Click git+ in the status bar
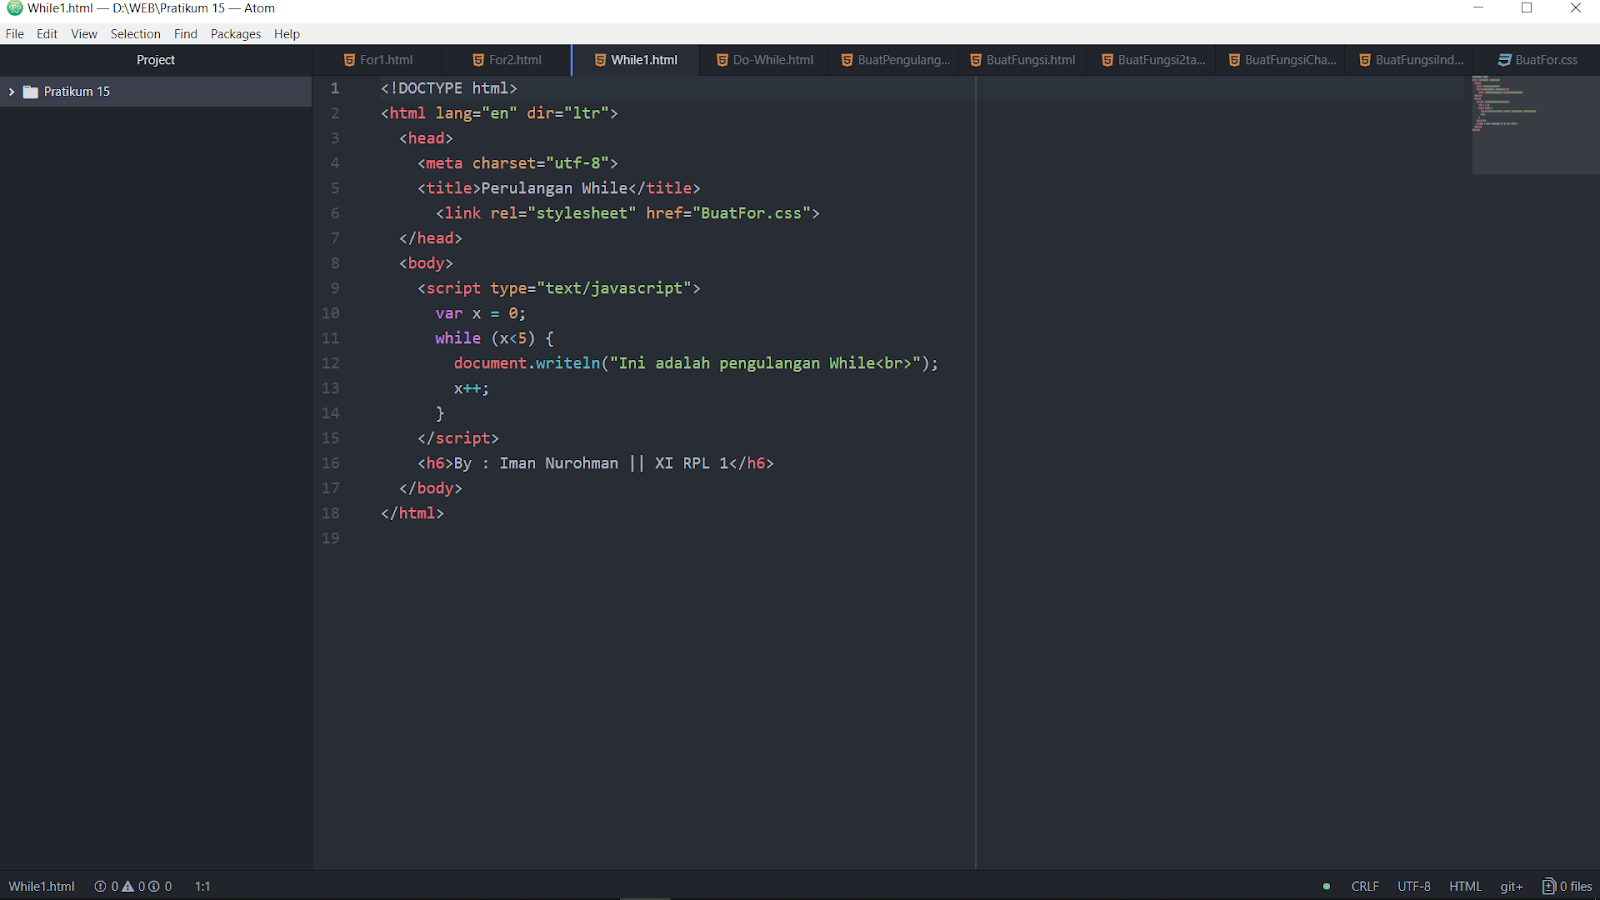Viewport: 1600px width, 900px height. (1510, 886)
